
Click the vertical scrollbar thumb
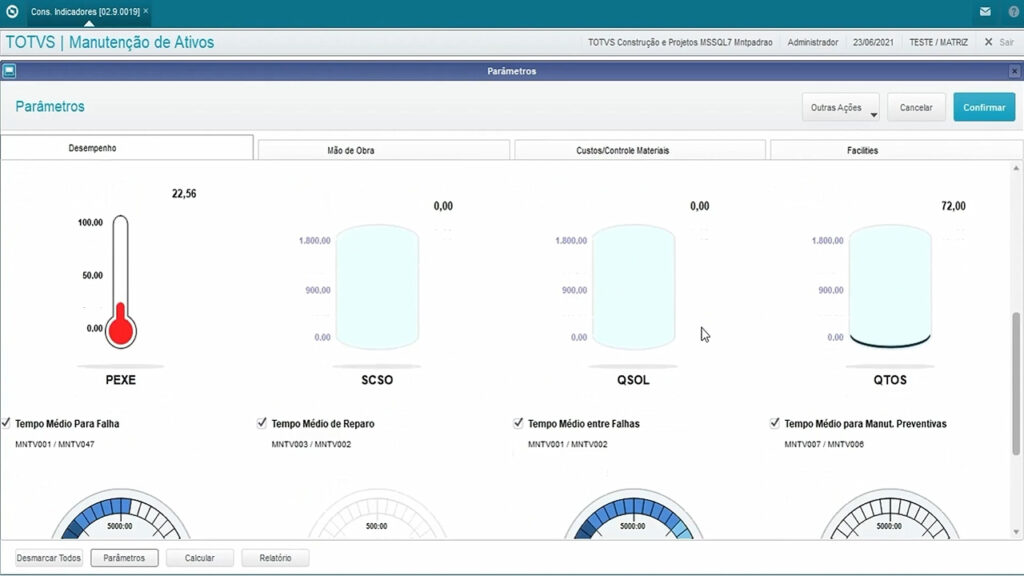[x=1016, y=383]
